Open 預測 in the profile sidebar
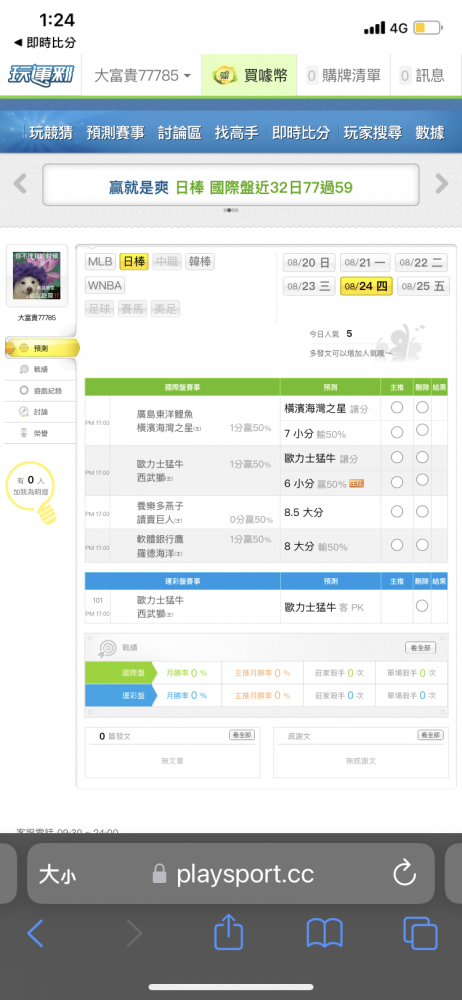Screen dimensions: 462x1000 pos(41,348)
